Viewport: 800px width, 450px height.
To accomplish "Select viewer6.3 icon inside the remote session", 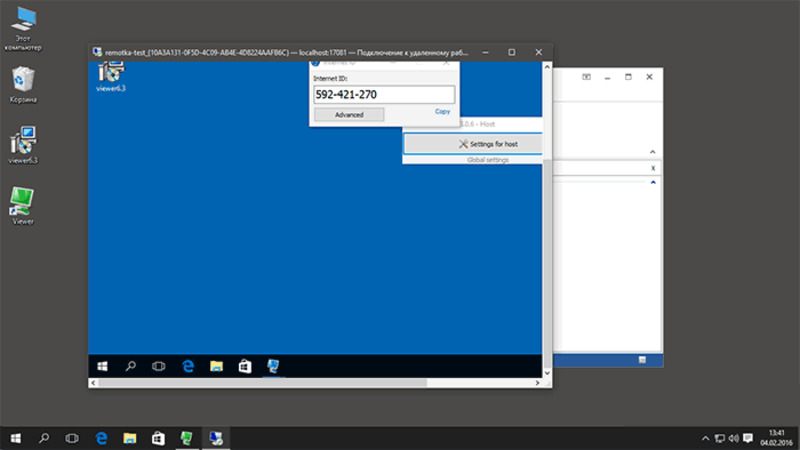I will point(111,77).
